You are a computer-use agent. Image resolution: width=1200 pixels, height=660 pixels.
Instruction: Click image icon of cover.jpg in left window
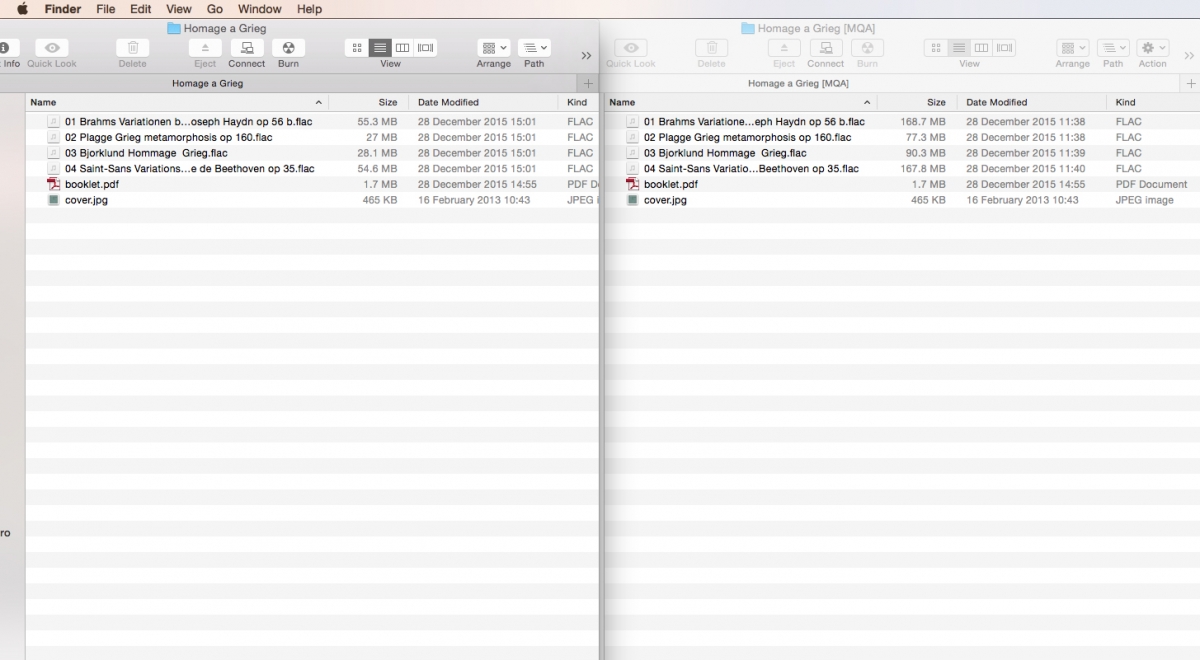(54, 200)
